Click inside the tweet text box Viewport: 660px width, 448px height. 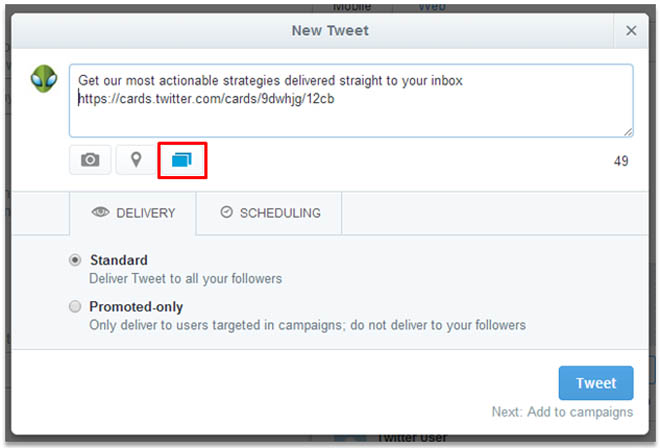click(x=351, y=101)
